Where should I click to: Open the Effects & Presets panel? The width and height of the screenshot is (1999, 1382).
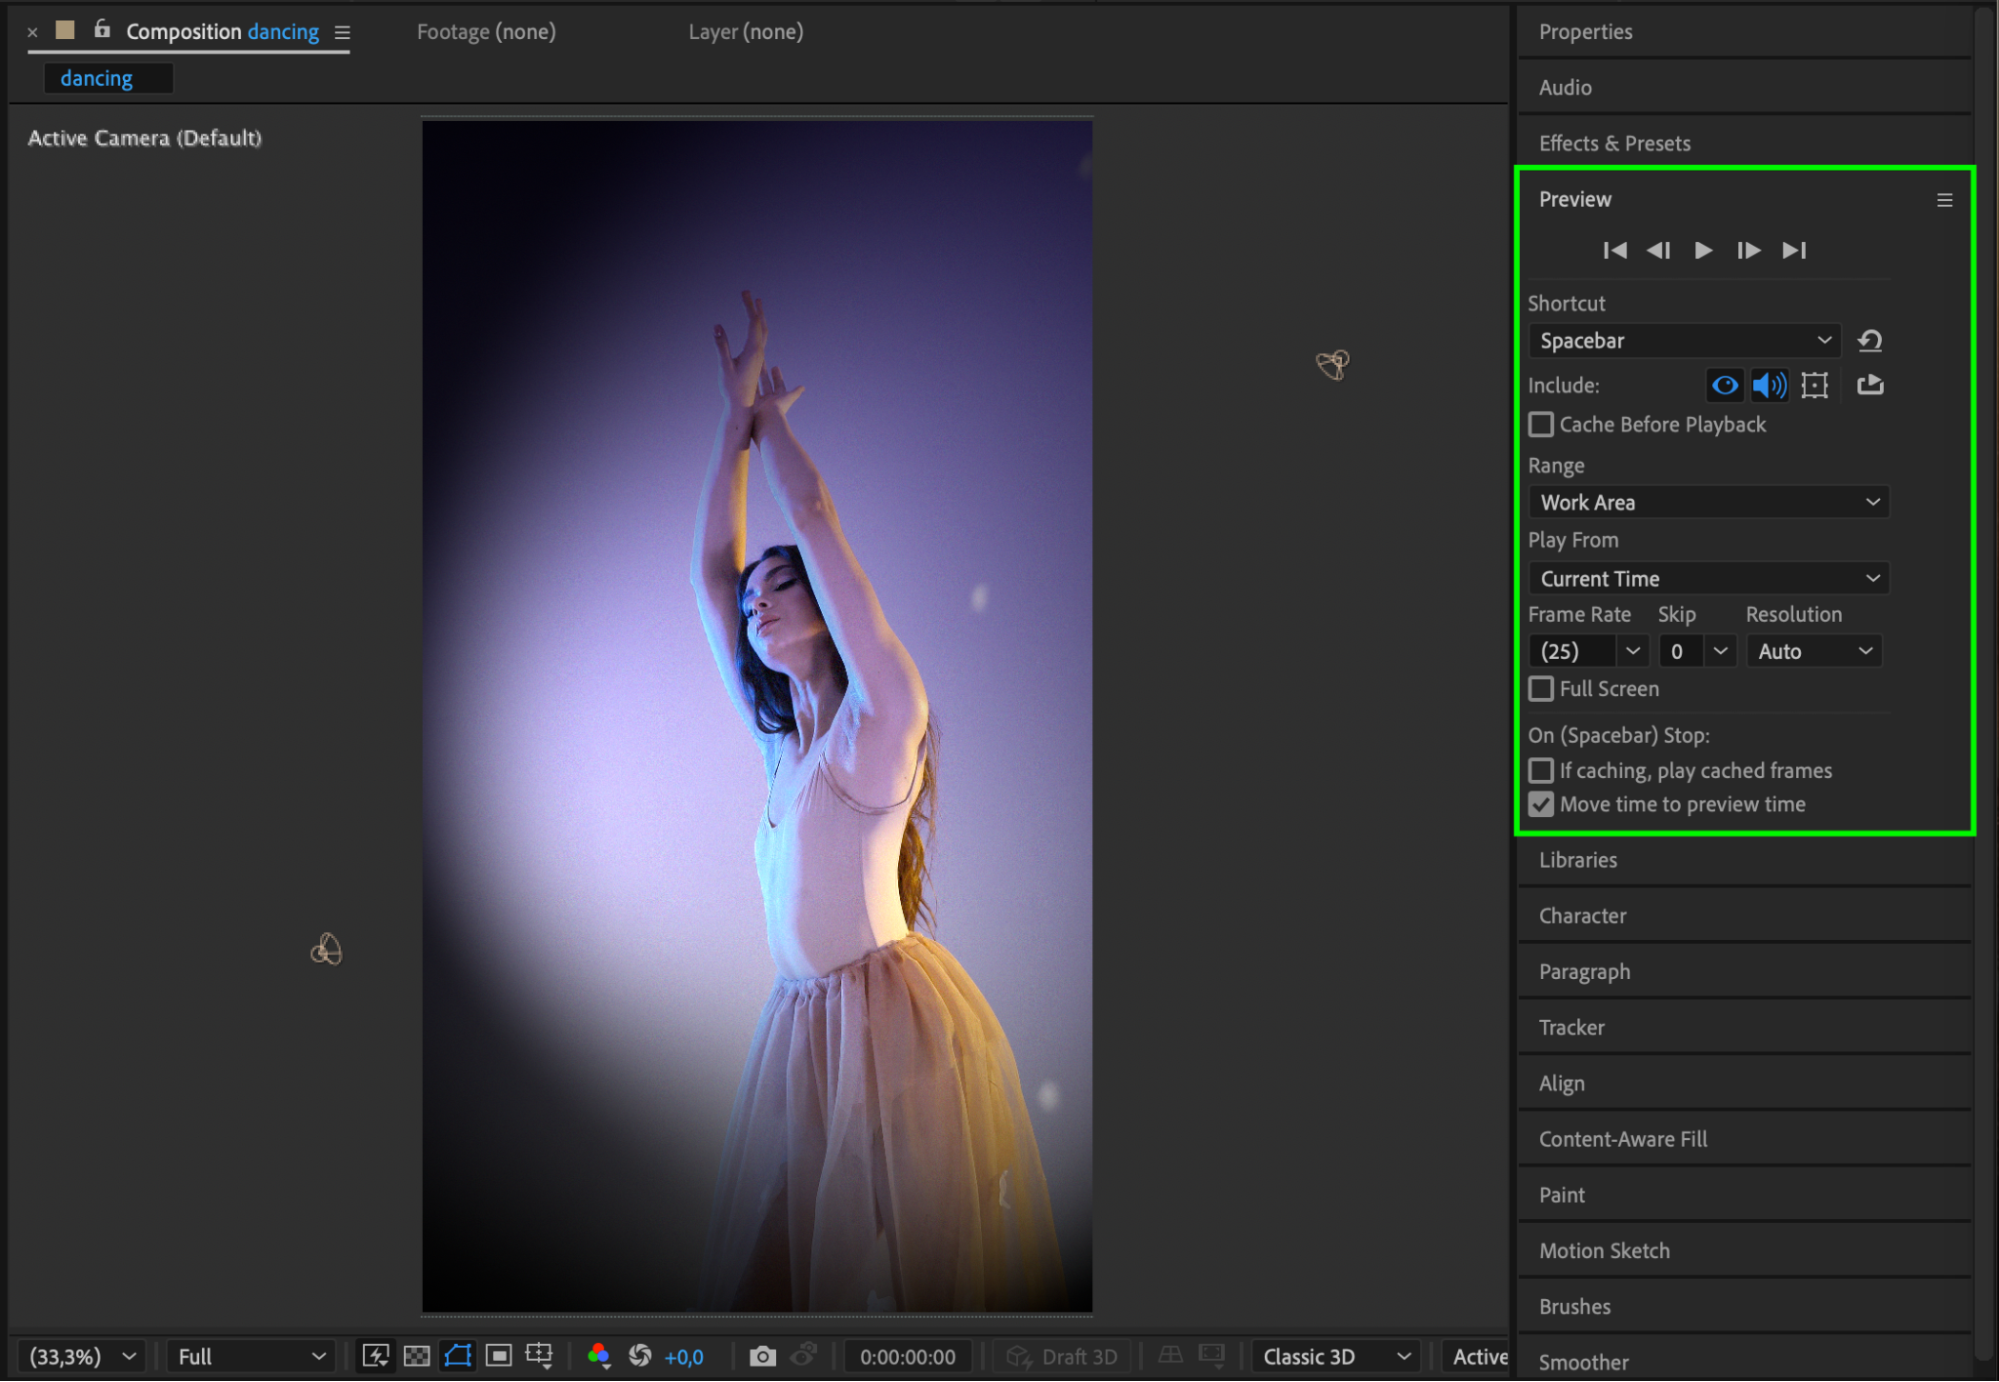click(x=1614, y=143)
